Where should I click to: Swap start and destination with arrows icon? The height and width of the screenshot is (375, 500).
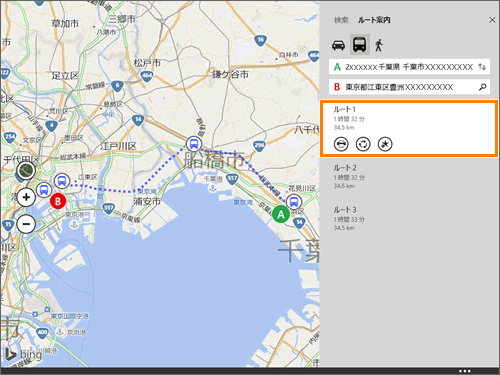482,67
